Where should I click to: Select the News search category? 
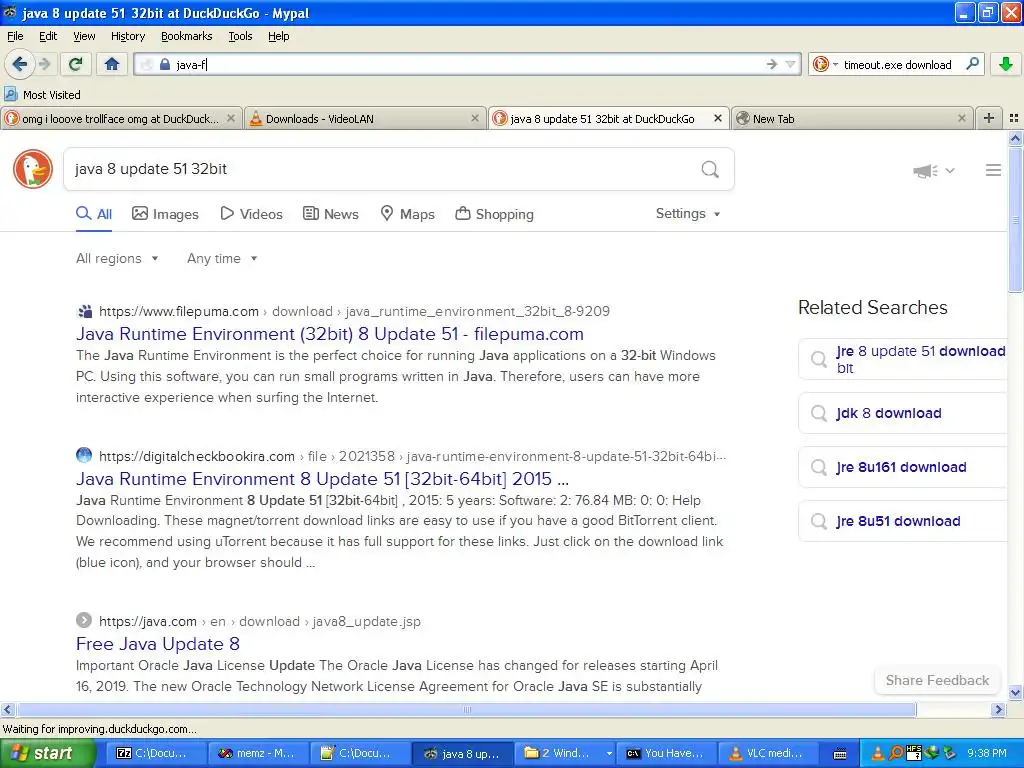click(330, 214)
